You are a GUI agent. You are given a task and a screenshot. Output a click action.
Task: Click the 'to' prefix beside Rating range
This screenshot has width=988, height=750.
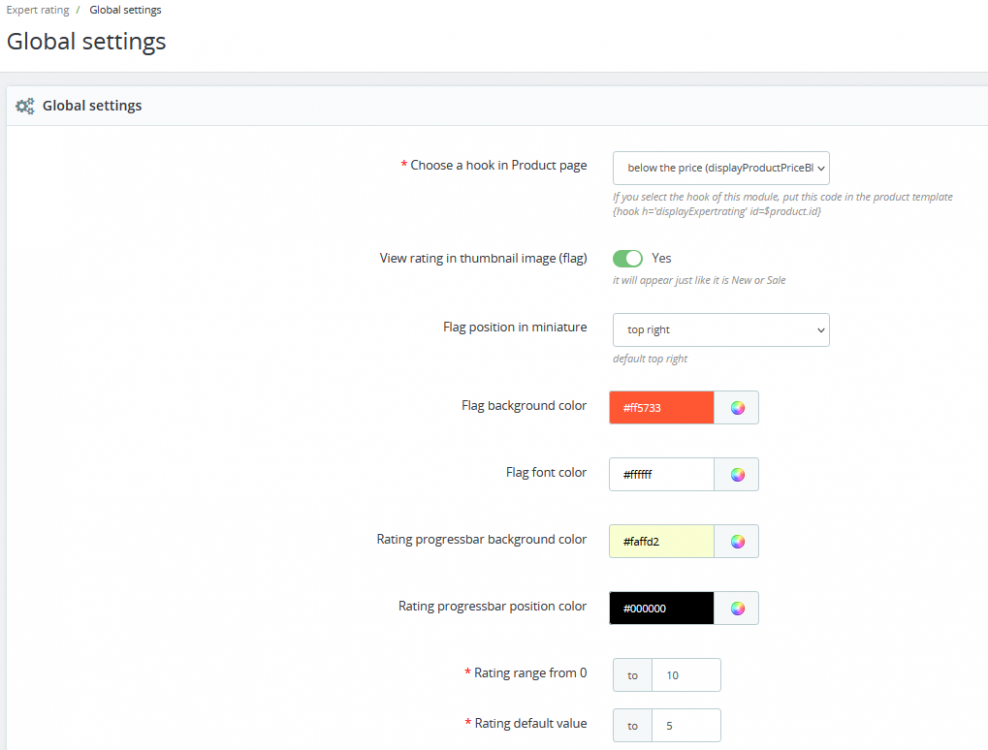(632, 675)
